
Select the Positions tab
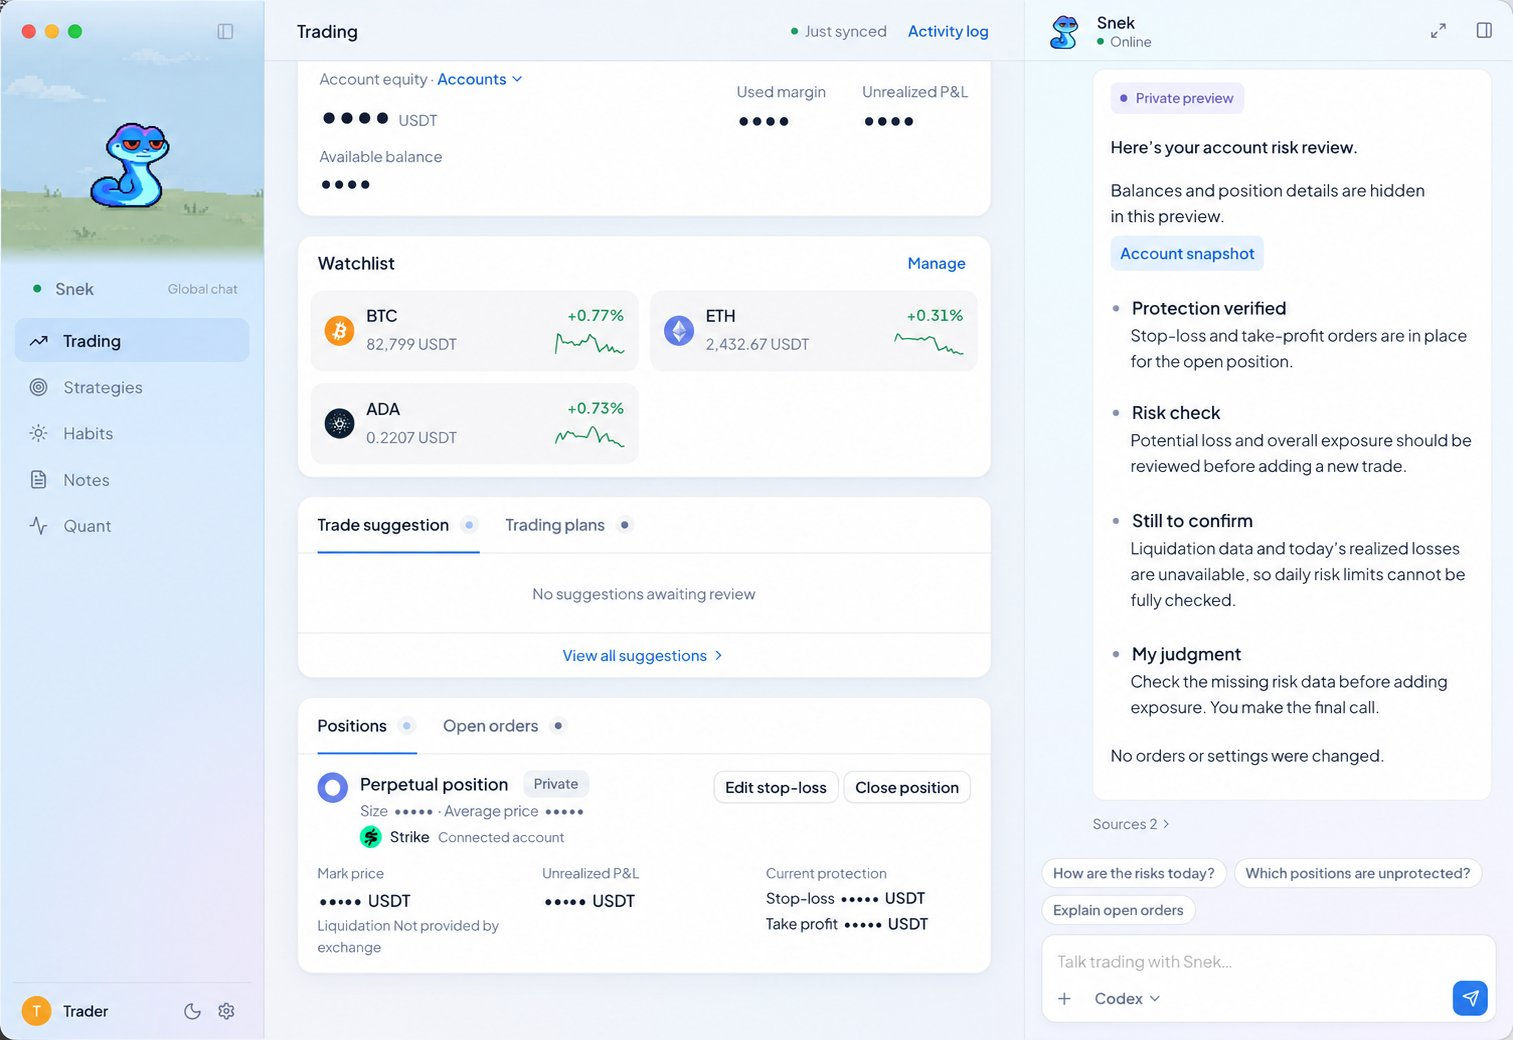(x=365, y=726)
